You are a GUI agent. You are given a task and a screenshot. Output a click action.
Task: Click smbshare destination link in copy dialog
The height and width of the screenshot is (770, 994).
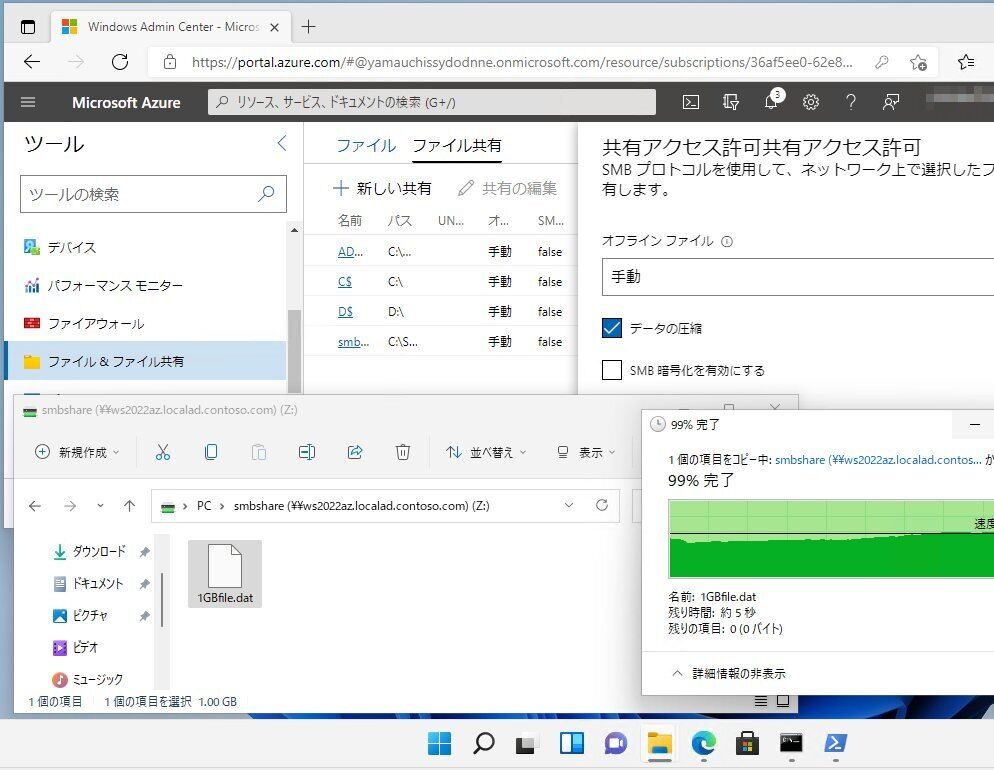(878, 459)
